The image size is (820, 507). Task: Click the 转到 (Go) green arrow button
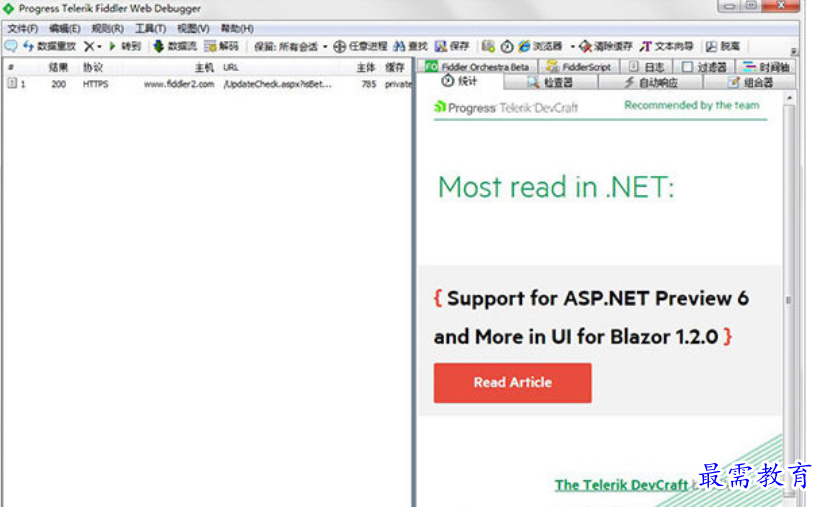pos(124,46)
